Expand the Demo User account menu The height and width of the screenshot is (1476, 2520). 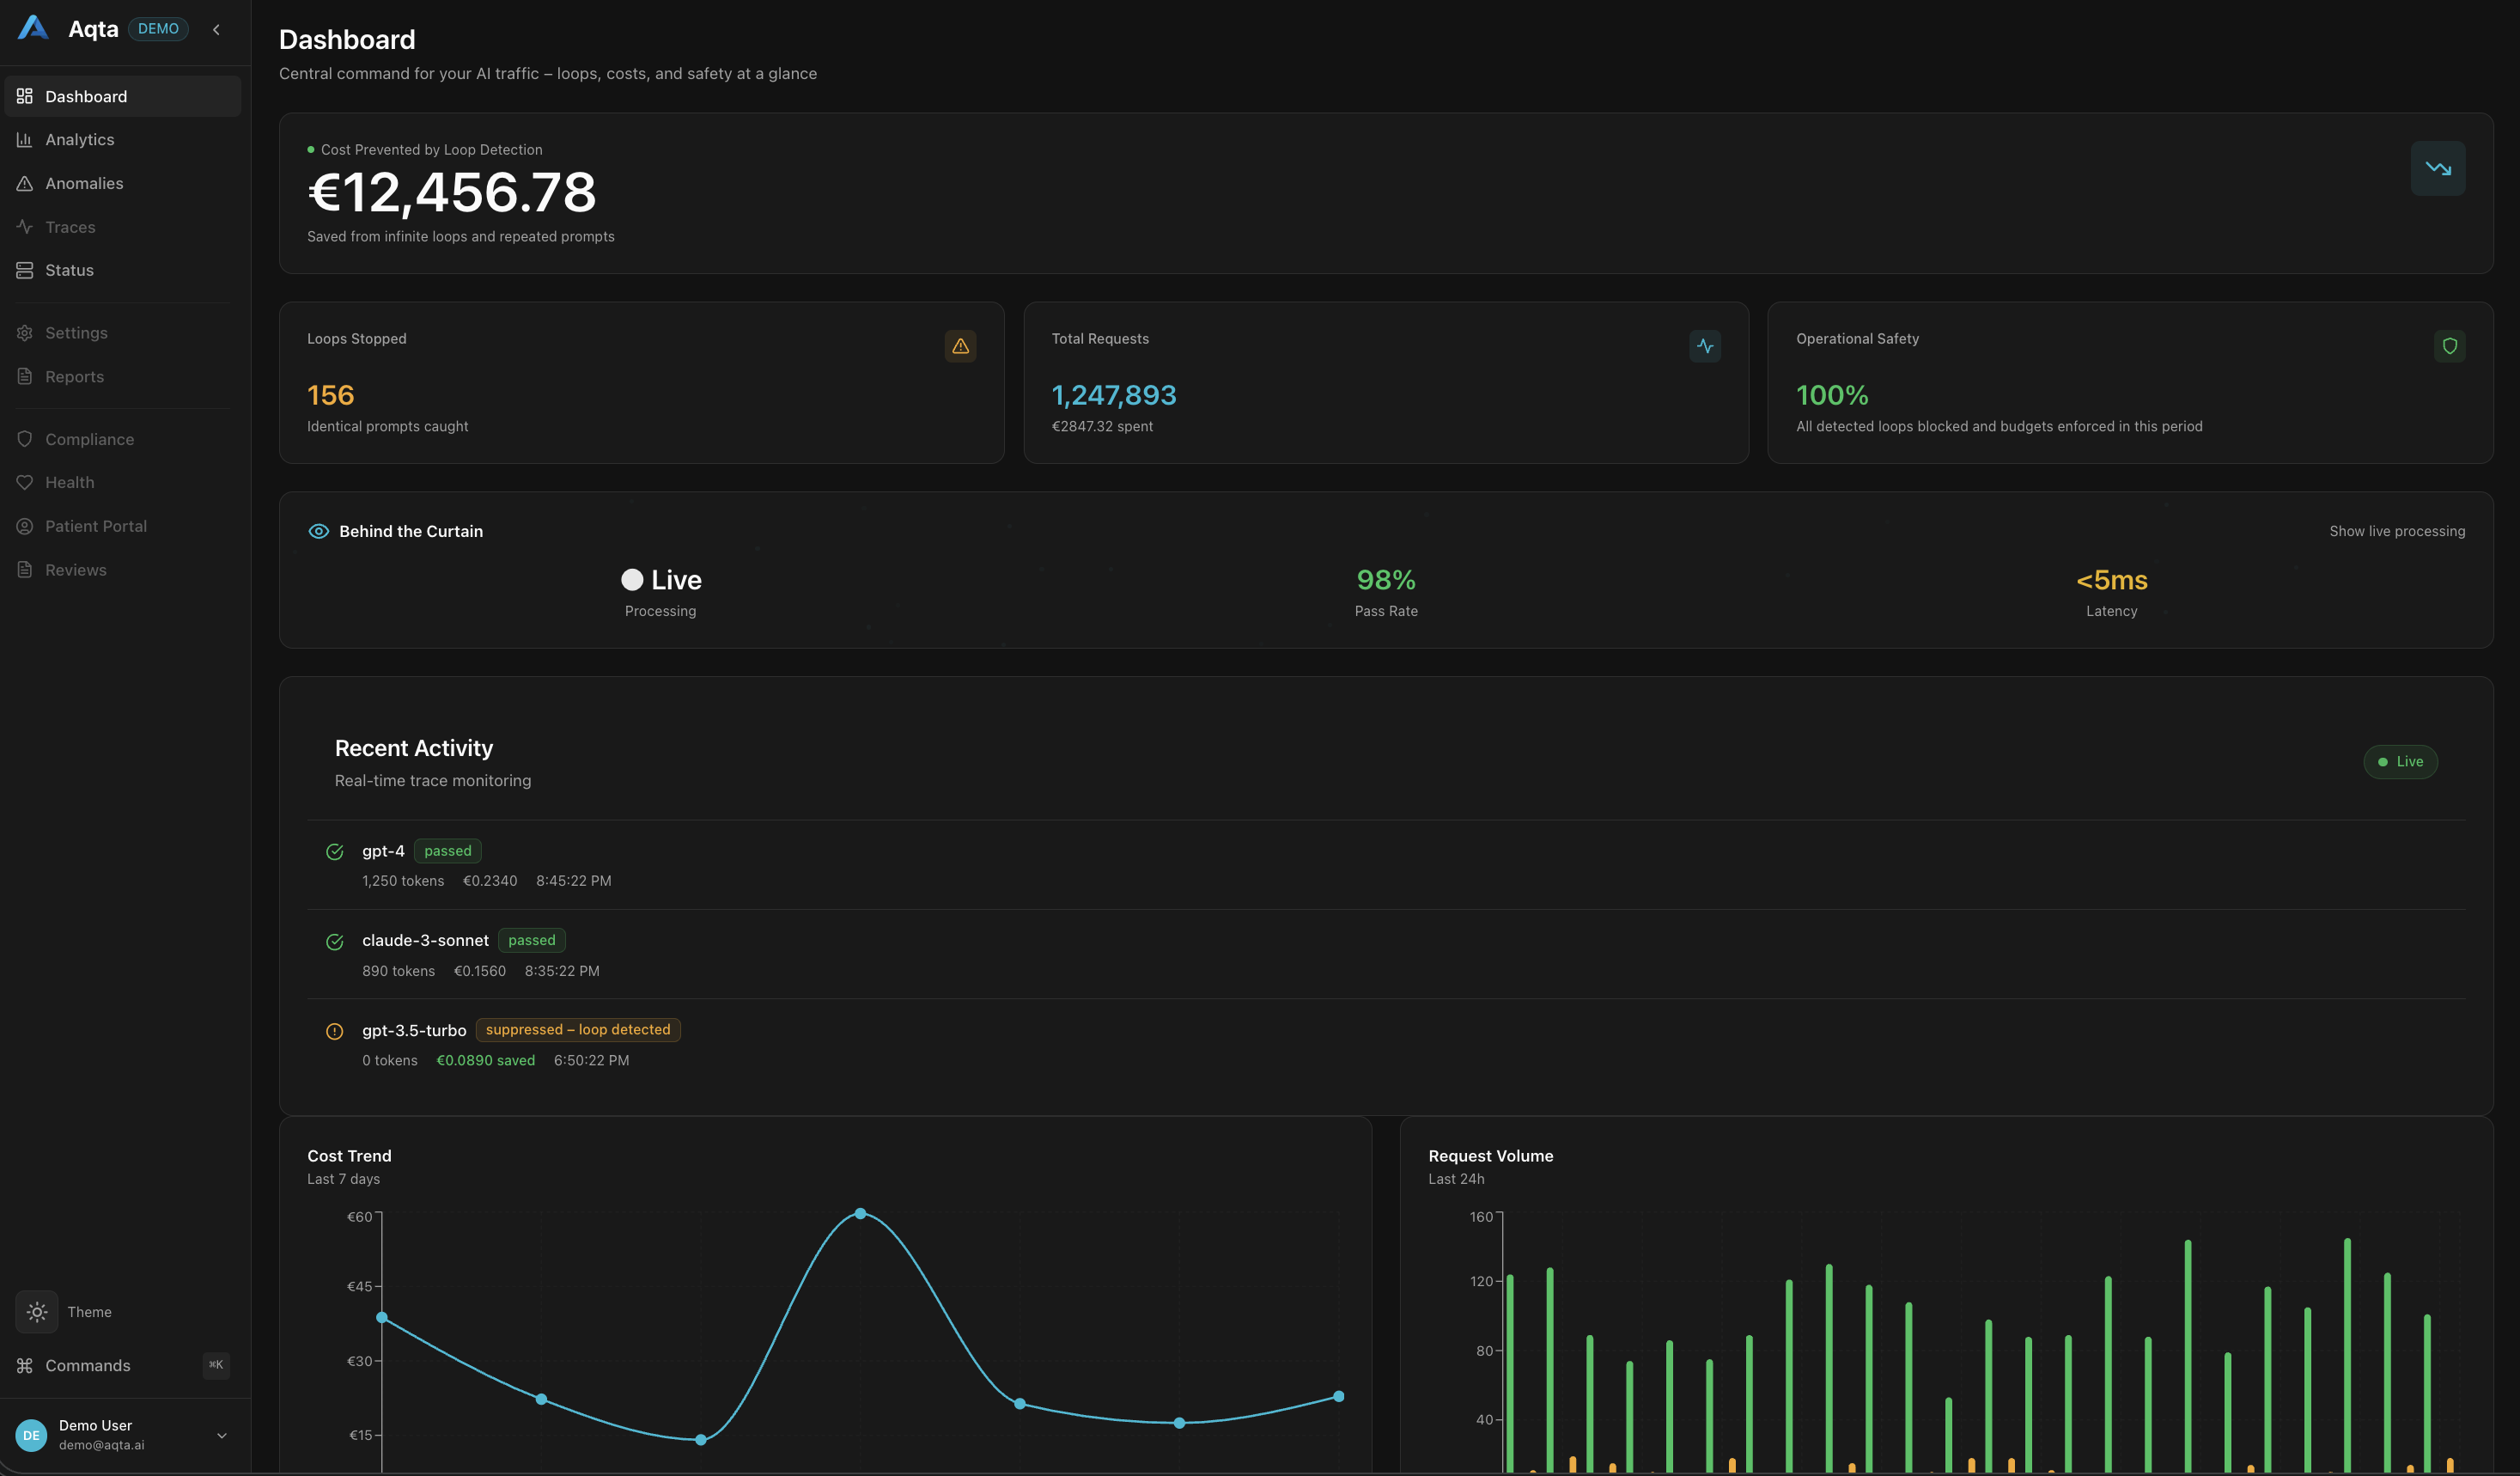coord(221,1435)
